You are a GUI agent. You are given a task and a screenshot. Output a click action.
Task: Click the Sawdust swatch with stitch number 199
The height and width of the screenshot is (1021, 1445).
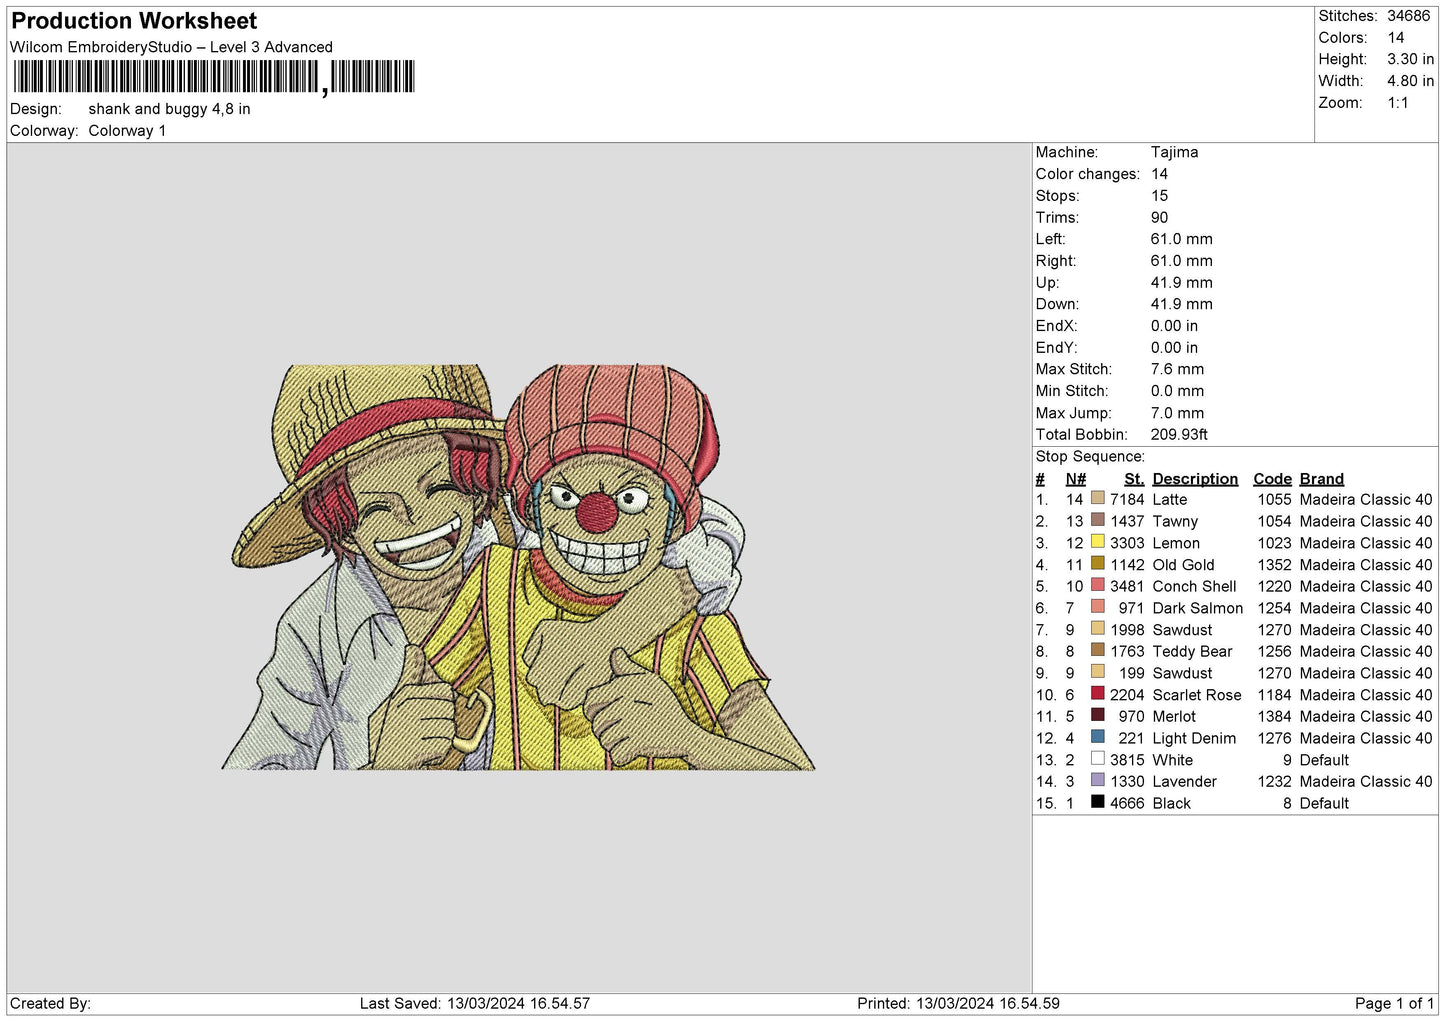pyautogui.click(x=1098, y=671)
